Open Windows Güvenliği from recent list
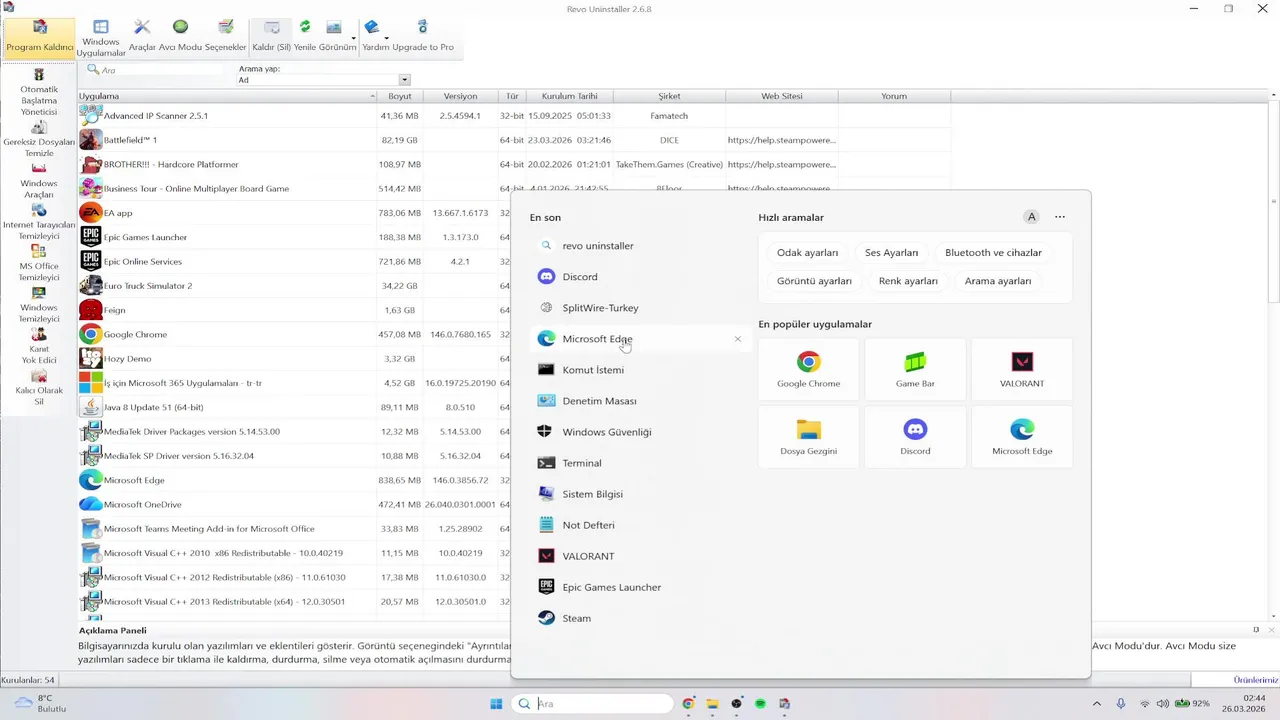This screenshot has width=1280, height=720. pyautogui.click(x=640, y=431)
